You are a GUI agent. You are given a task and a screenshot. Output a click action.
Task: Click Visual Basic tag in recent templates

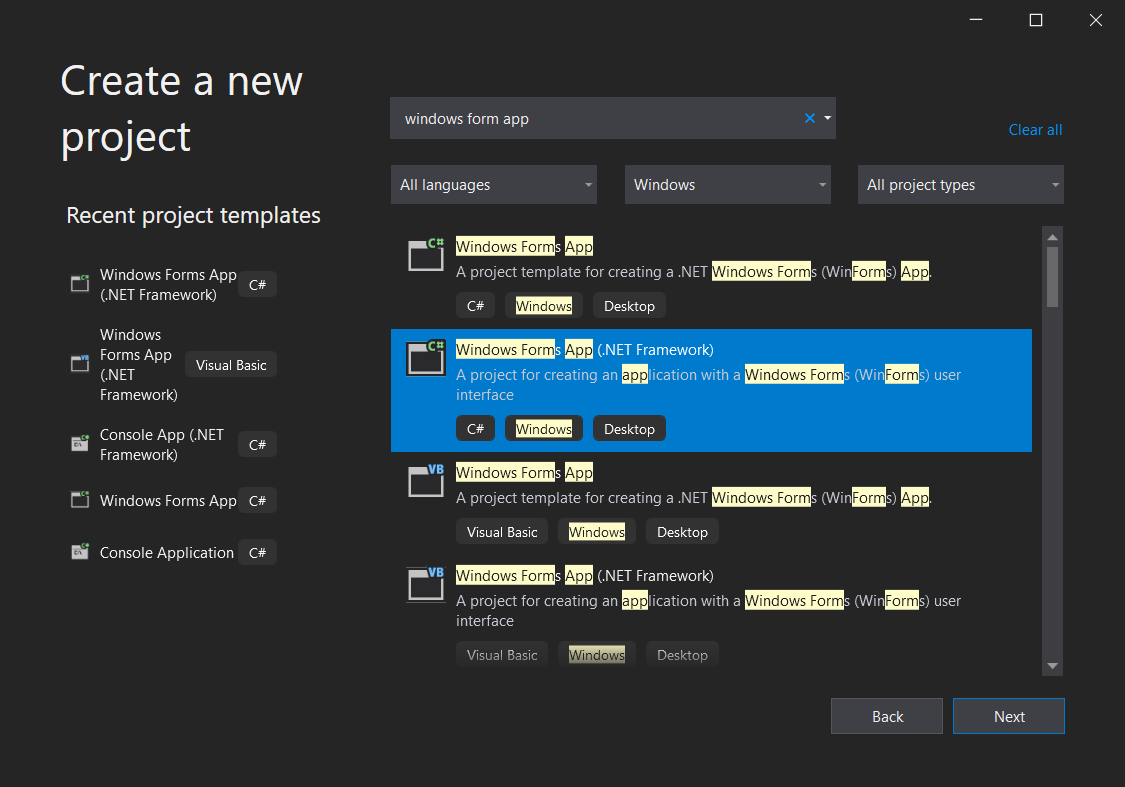pyautogui.click(x=231, y=365)
